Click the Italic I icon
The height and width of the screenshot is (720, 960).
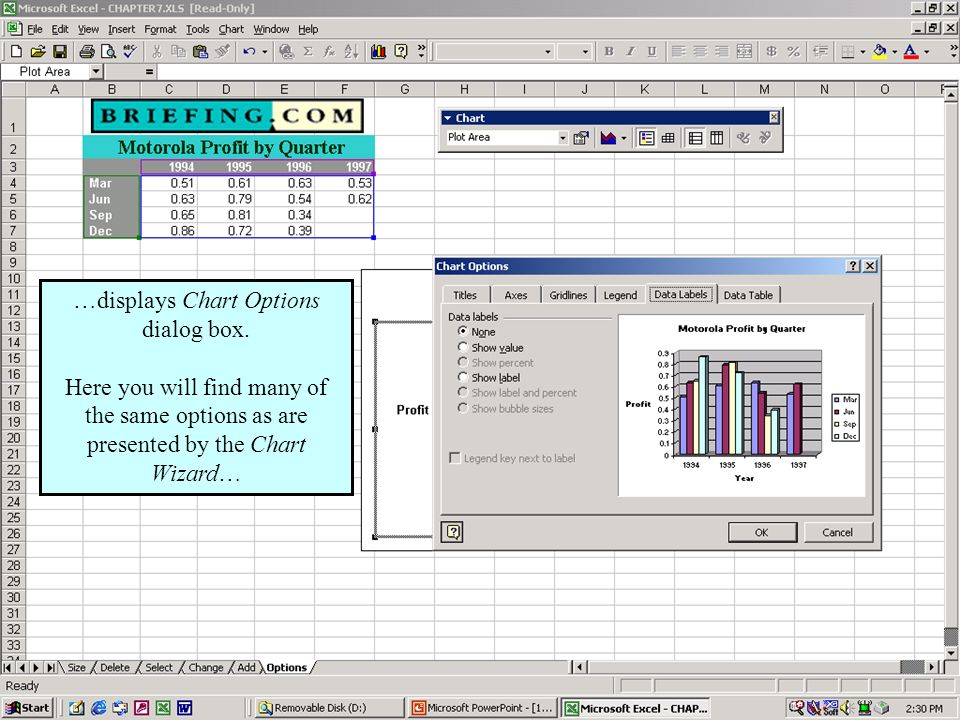coord(630,51)
